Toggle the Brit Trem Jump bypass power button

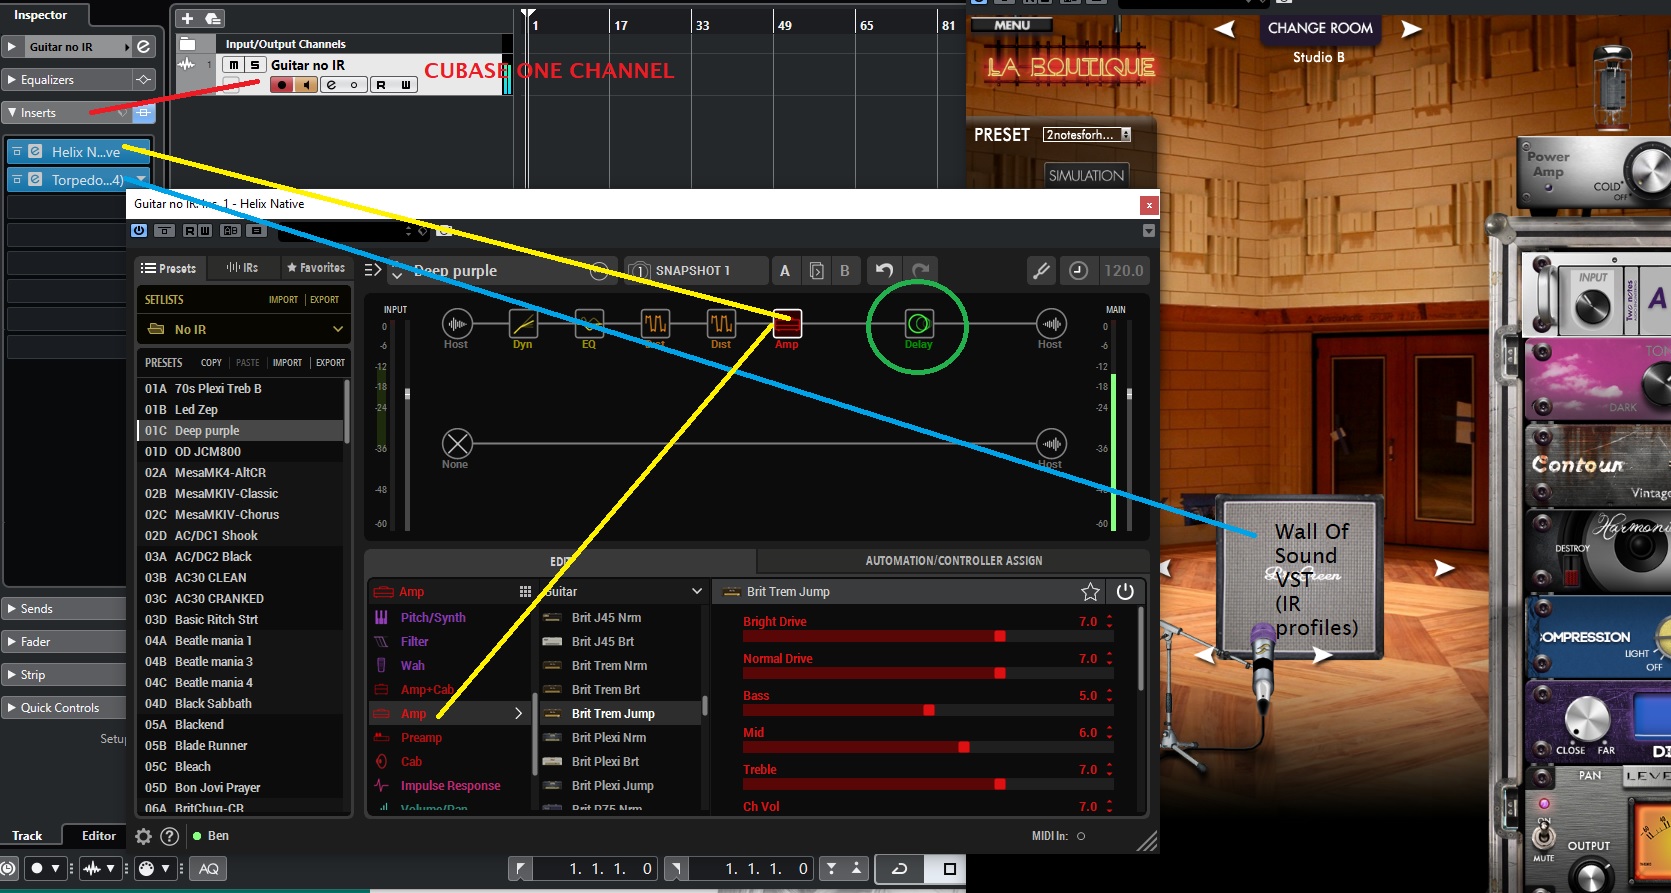pyautogui.click(x=1125, y=592)
